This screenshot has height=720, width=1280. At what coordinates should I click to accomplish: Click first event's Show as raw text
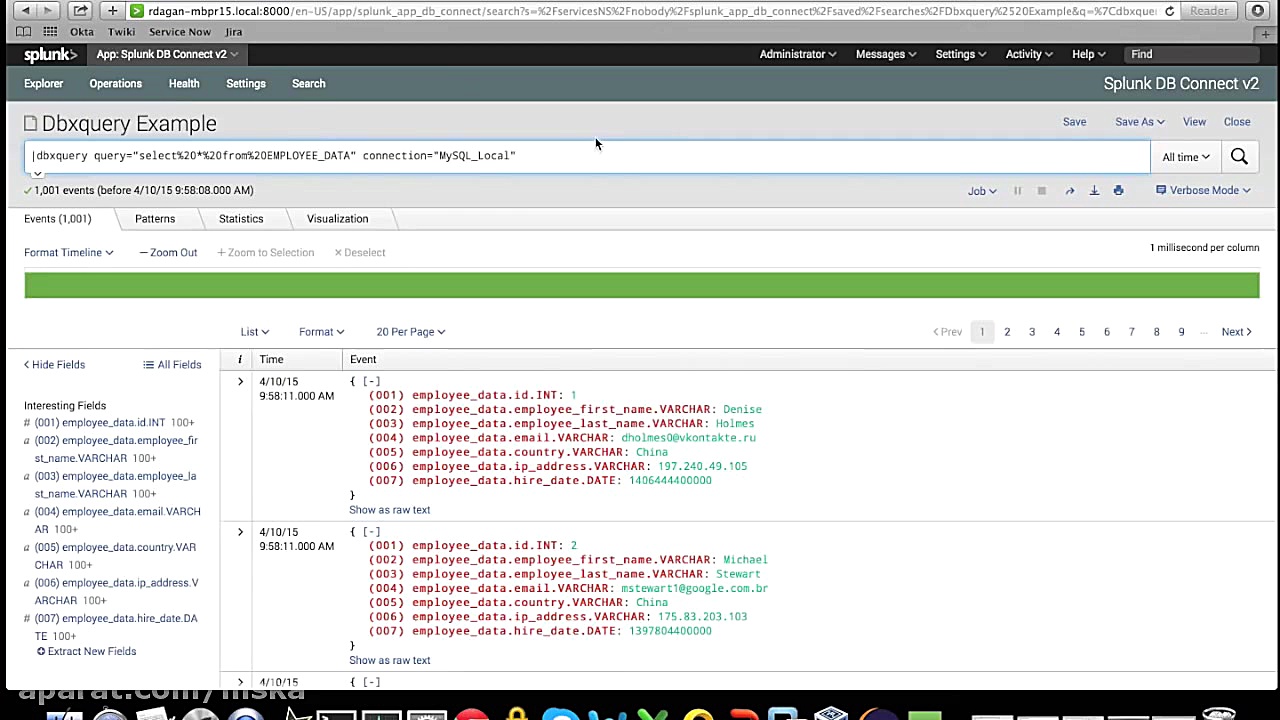tap(389, 510)
